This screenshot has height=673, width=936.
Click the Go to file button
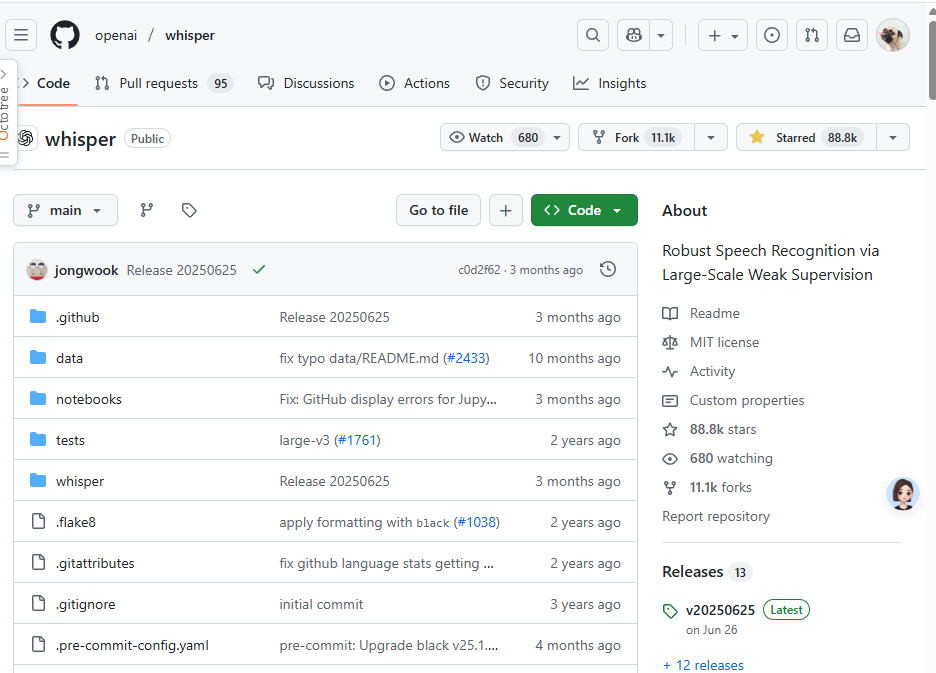pos(438,210)
